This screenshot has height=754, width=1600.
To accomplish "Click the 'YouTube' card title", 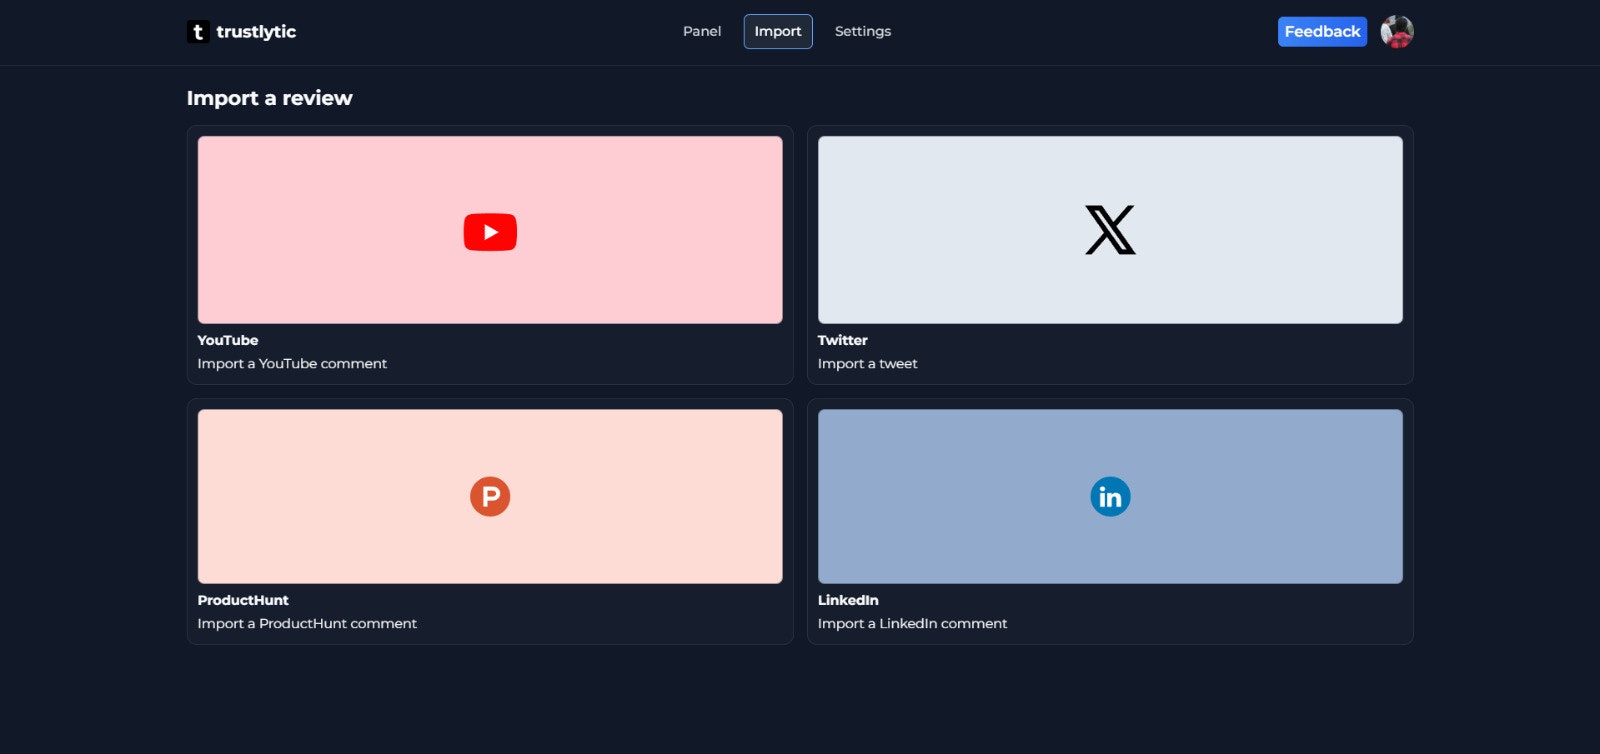I will tap(228, 340).
